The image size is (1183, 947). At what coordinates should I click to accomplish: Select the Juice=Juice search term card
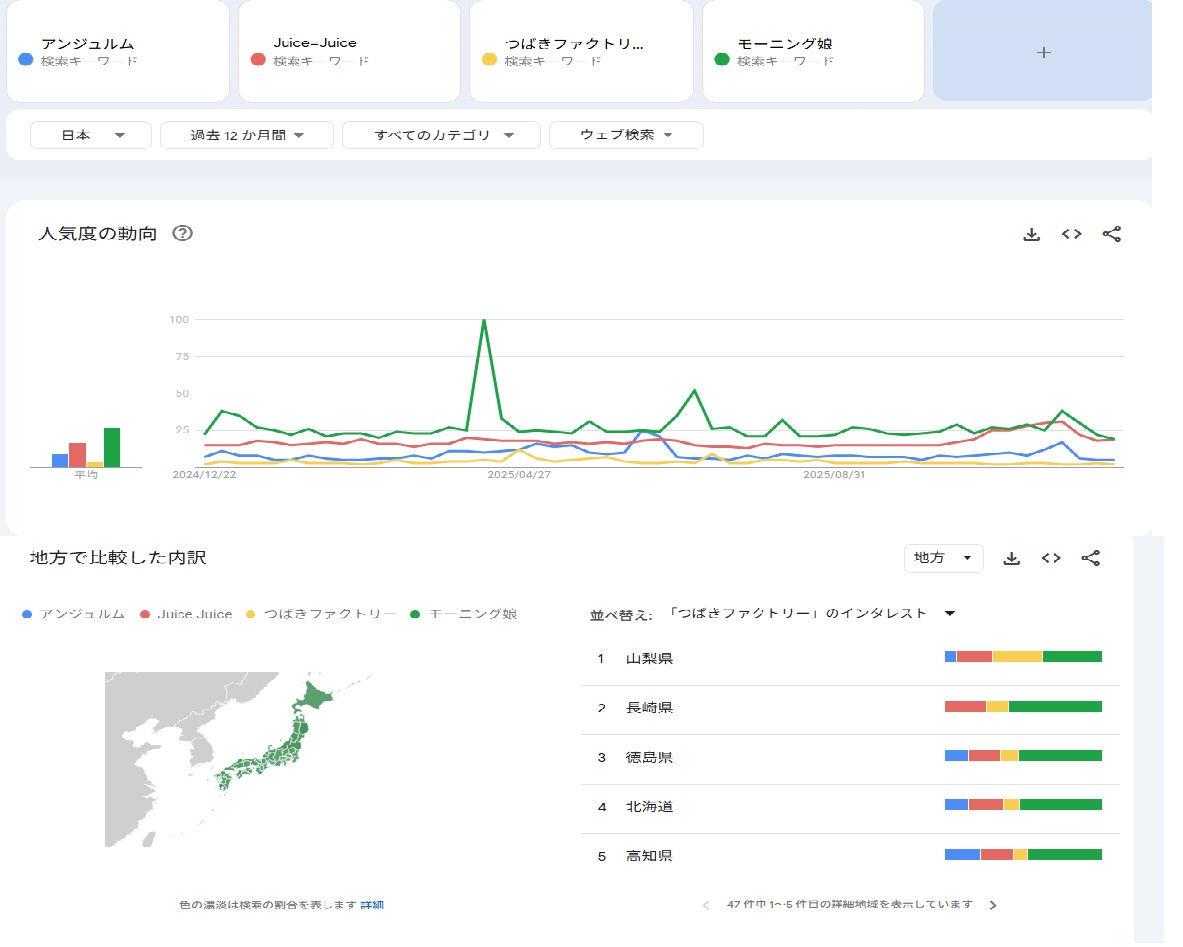[349, 52]
